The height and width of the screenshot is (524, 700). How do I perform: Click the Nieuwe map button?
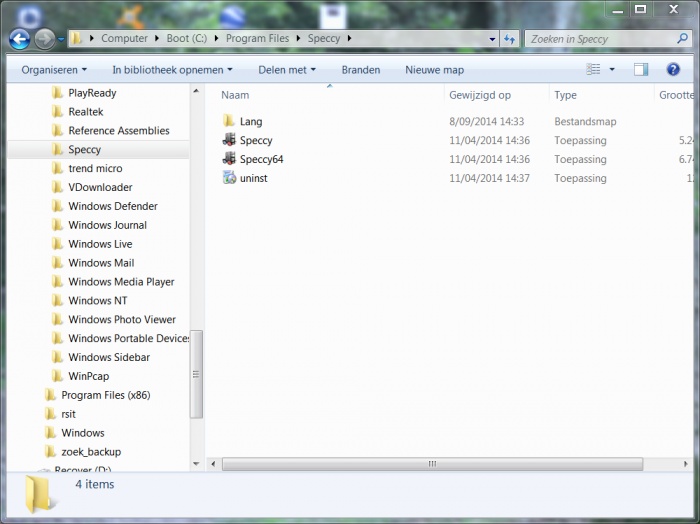click(x=434, y=70)
